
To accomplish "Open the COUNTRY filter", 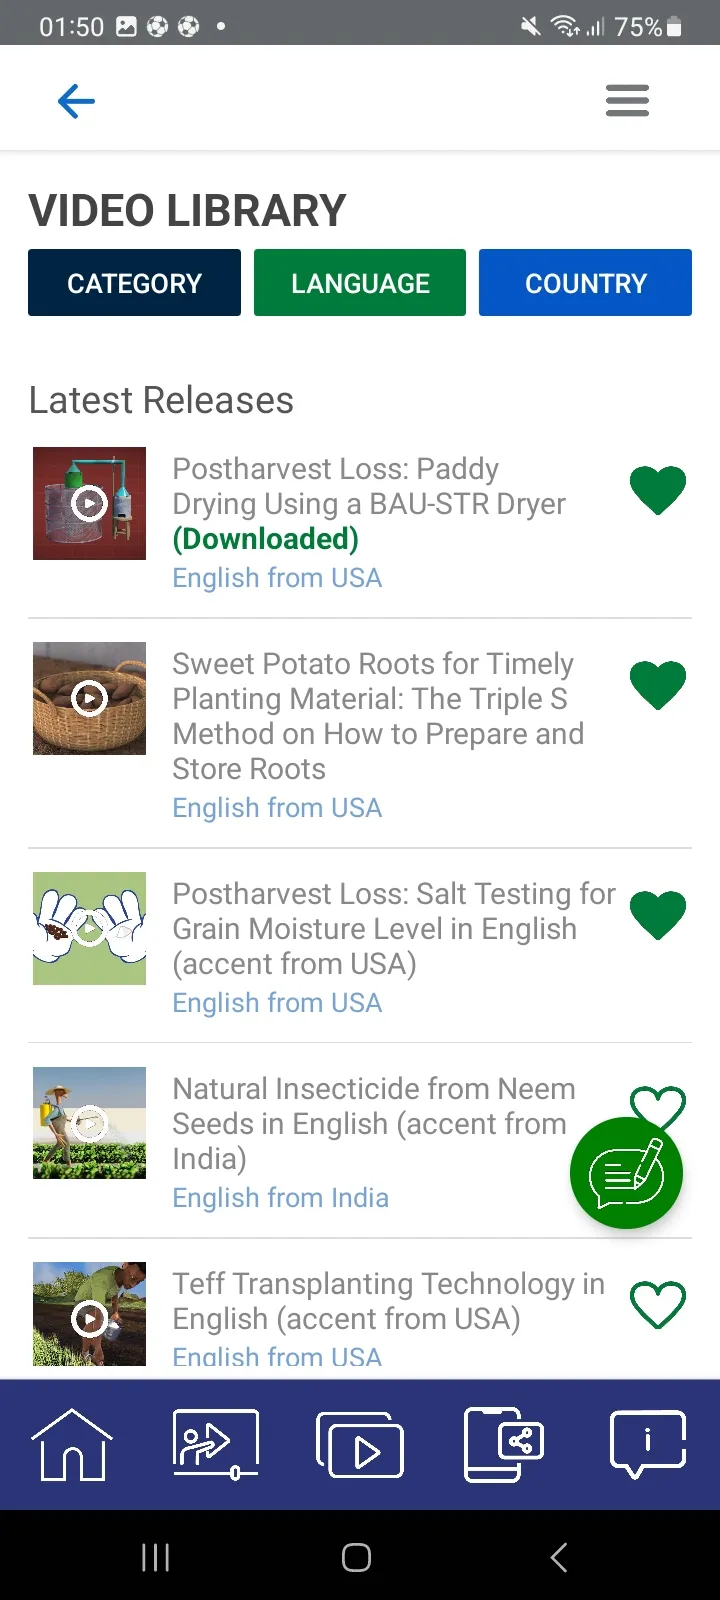I will 585,283.
